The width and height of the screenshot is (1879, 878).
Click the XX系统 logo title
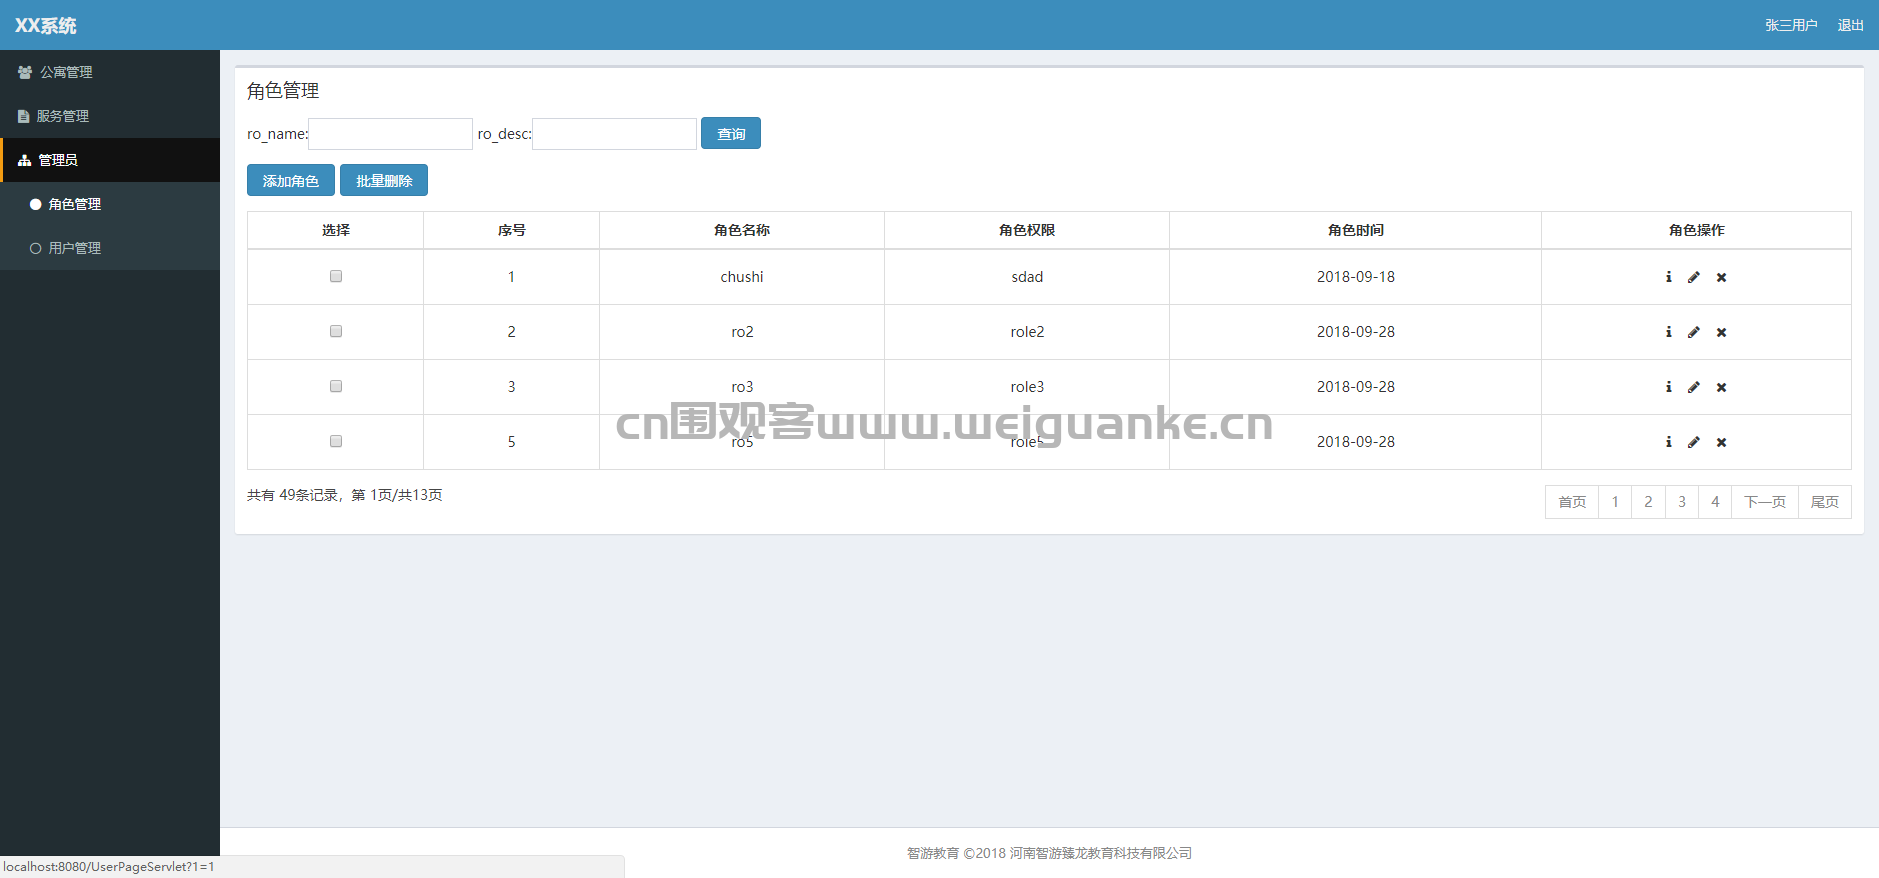(46, 25)
